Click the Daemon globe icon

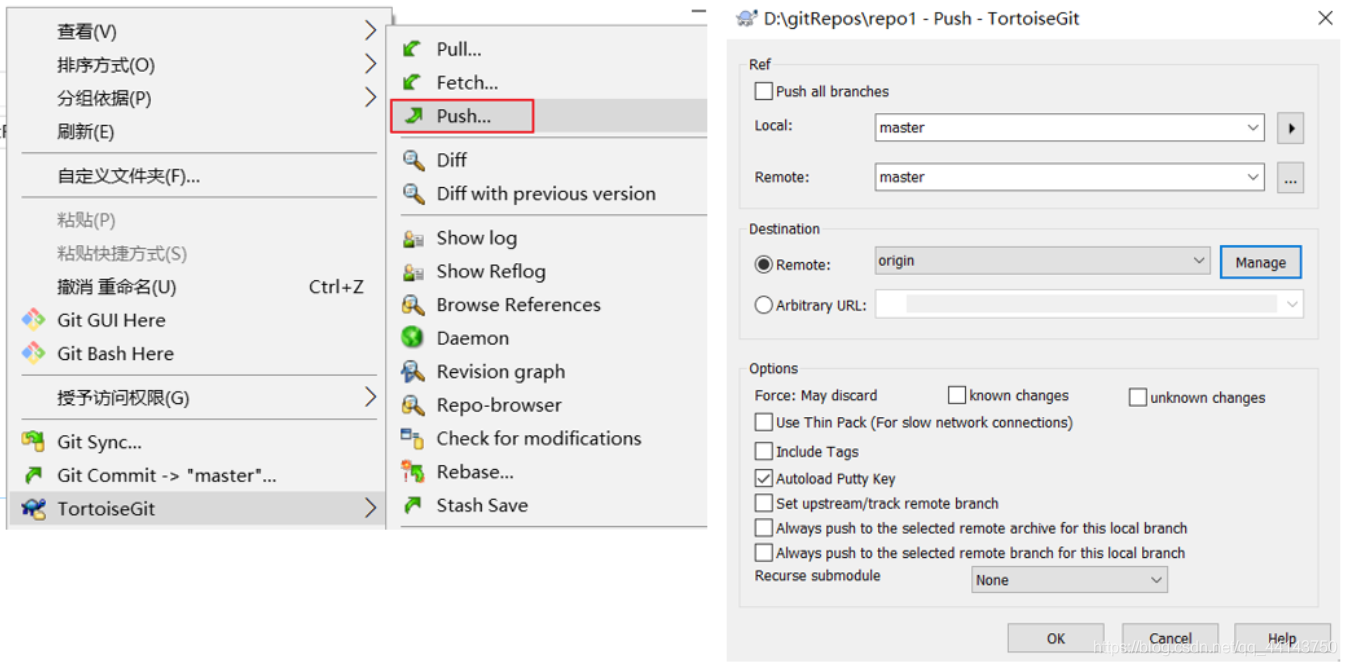point(412,338)
